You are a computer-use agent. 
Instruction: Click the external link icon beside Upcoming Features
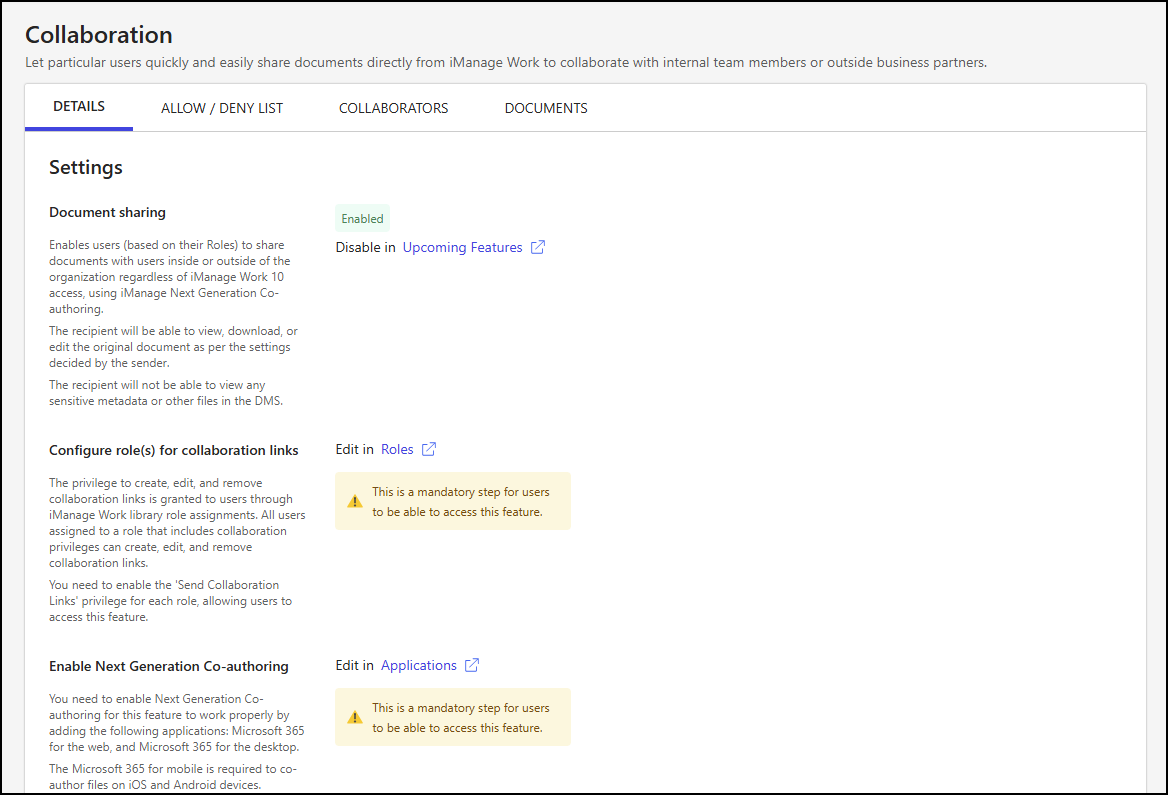point(538,247)
